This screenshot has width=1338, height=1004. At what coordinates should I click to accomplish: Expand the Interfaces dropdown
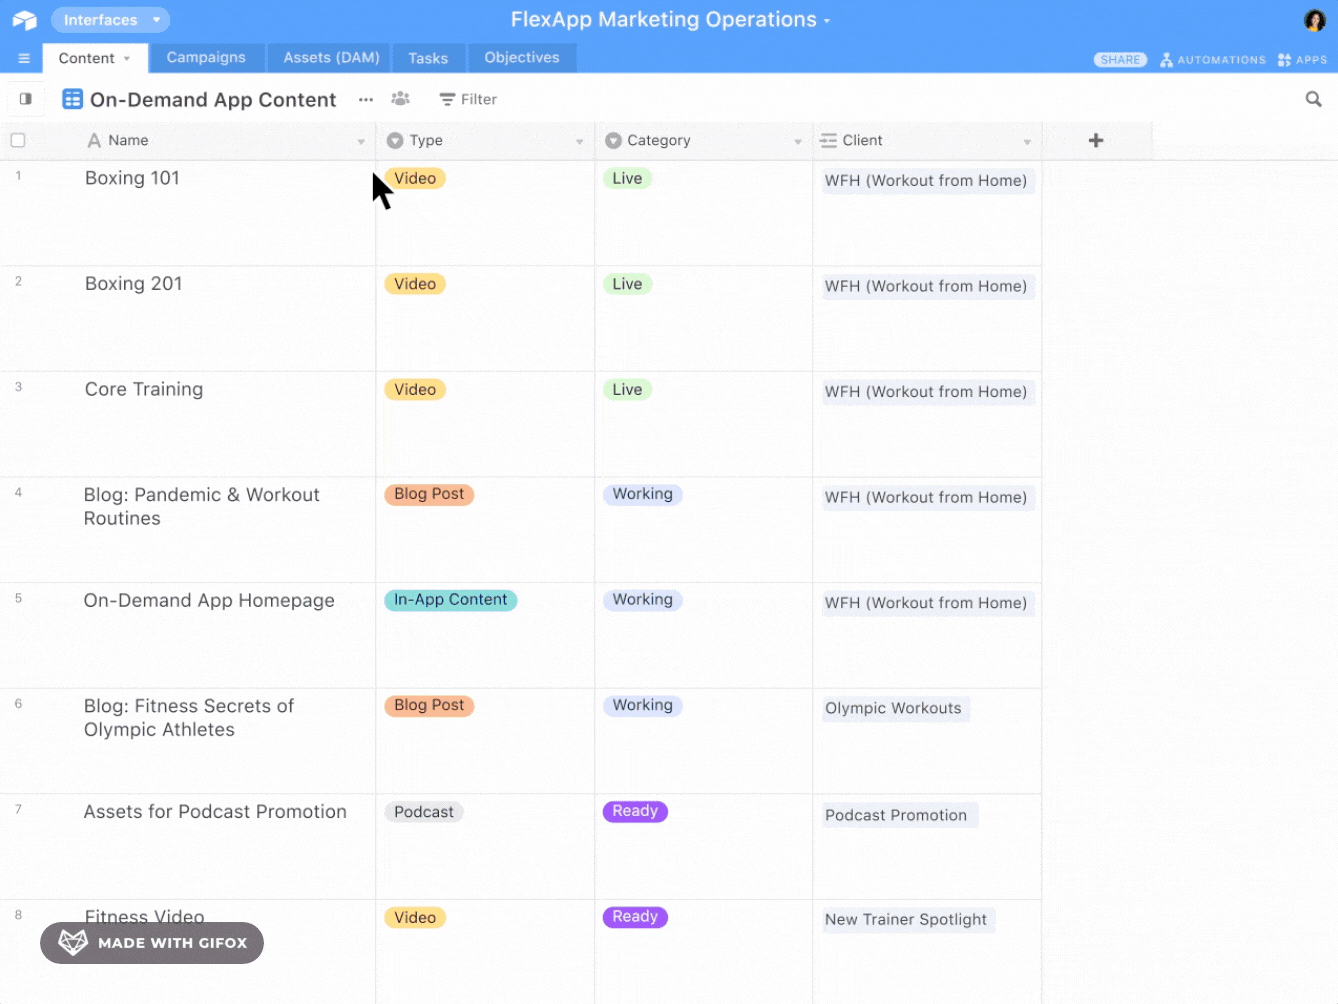point(110,19)
